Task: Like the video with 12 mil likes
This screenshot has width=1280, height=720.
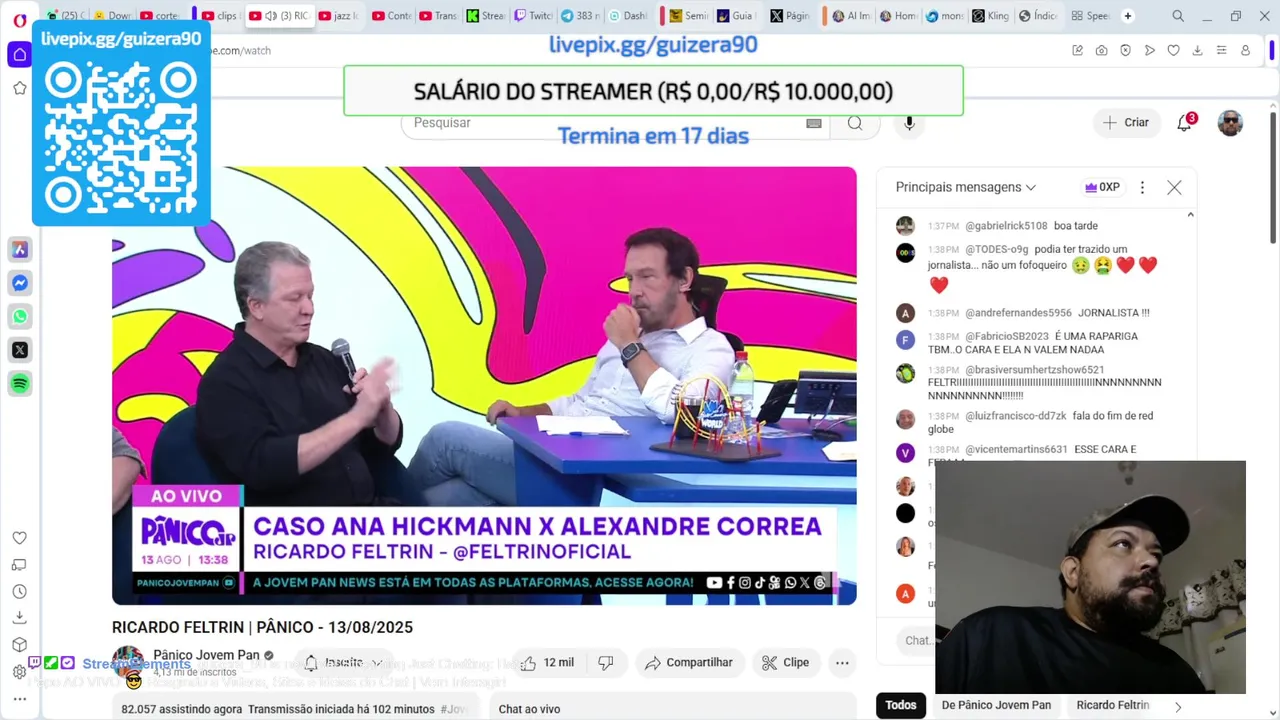Action: (x=547, y=662)
